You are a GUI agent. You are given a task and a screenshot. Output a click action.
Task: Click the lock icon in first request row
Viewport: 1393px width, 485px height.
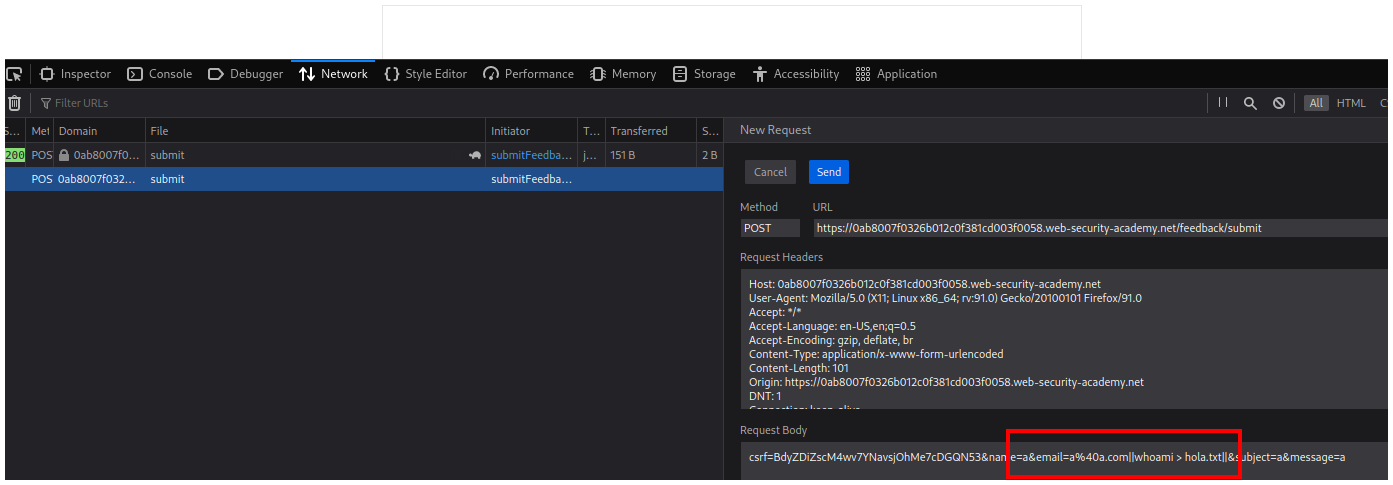pyautogui.click(x=64, y=156)
